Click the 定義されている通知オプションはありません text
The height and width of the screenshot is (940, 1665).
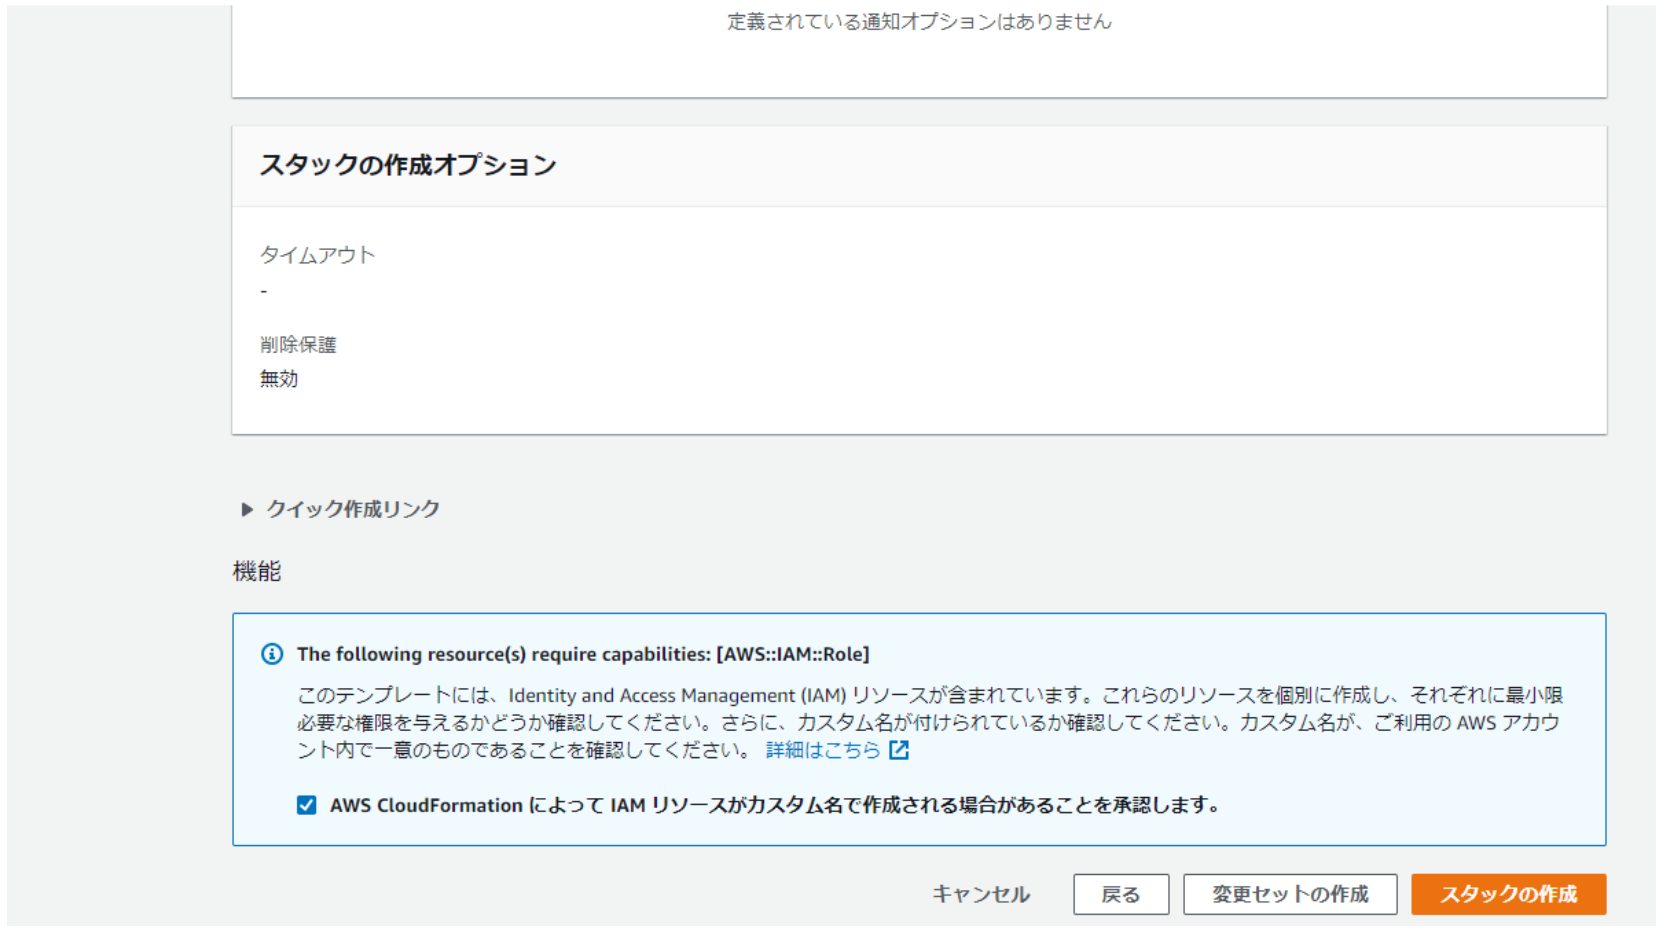pos(919,22)
